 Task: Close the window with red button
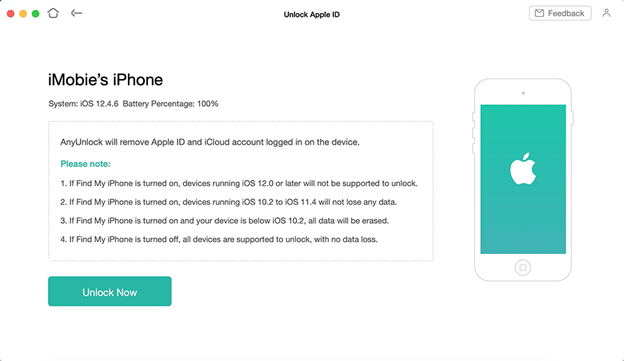point(11,14)
